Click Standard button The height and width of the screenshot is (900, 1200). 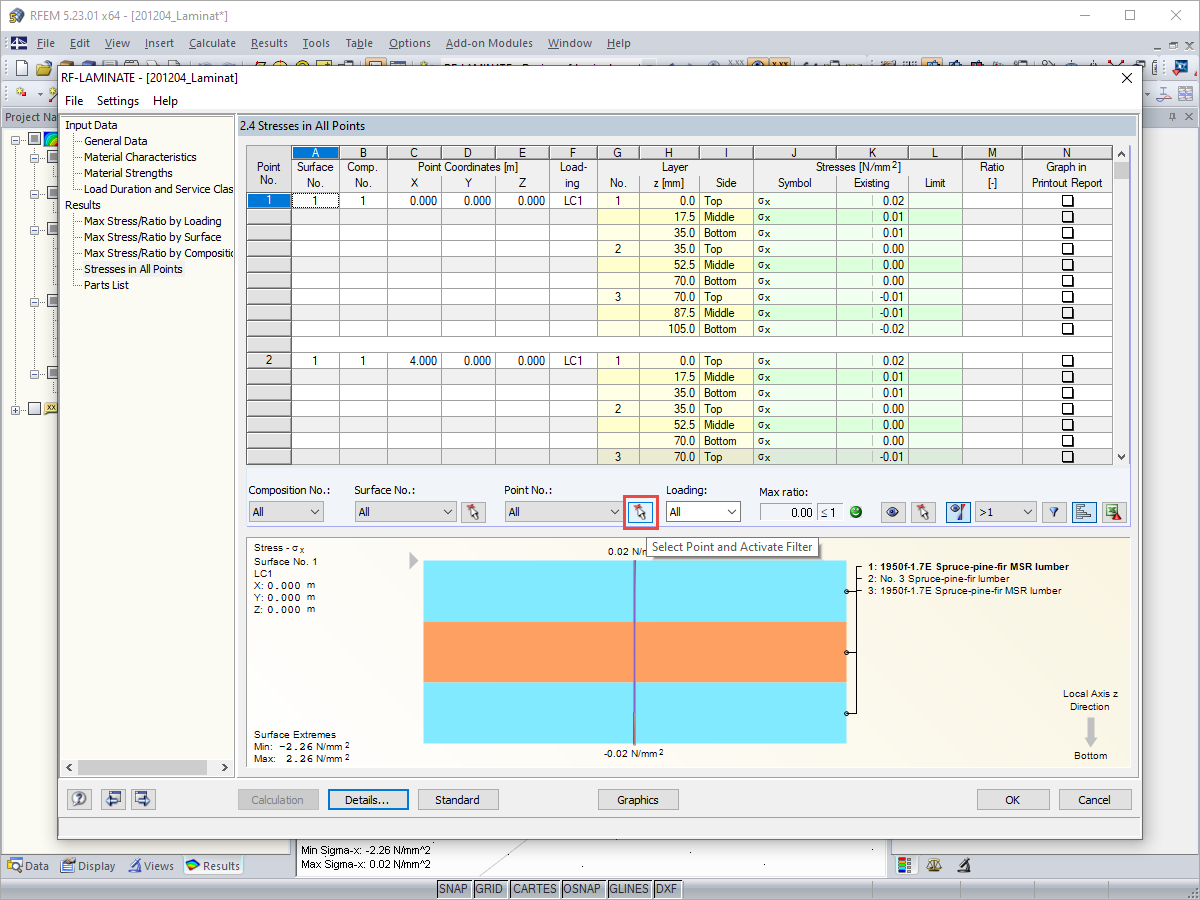pyautogui.click(x=458, y=800)
